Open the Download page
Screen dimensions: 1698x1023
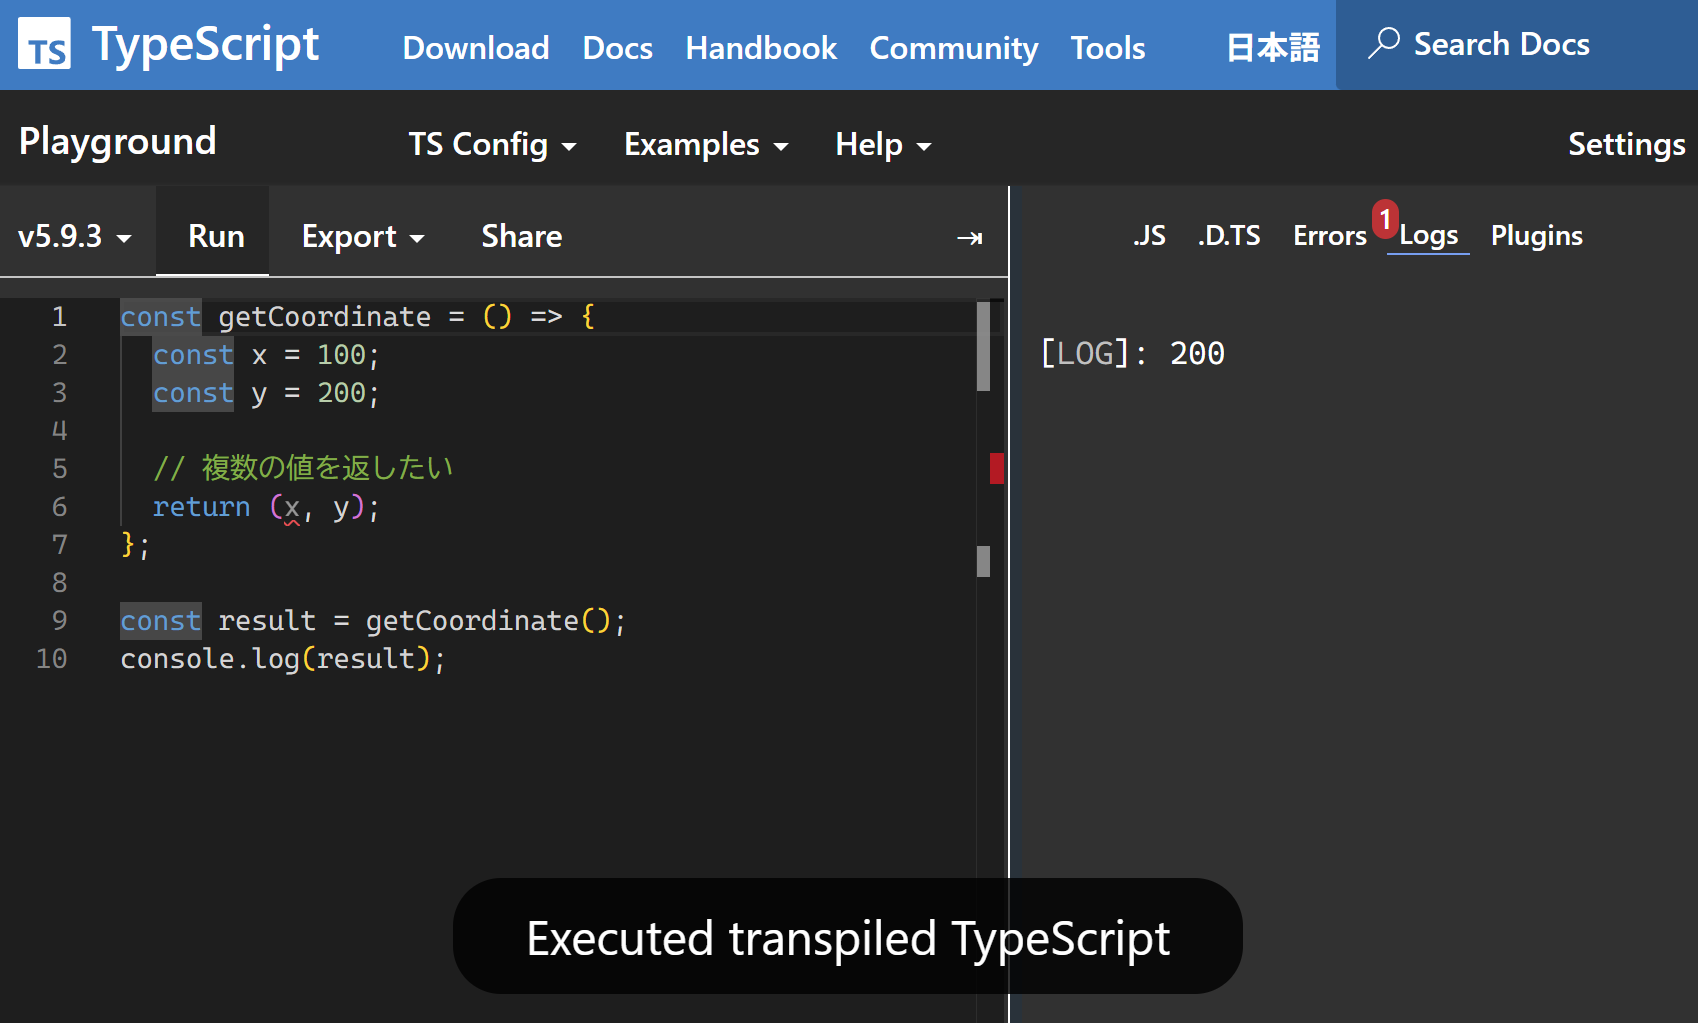click(x=476, y=48)
